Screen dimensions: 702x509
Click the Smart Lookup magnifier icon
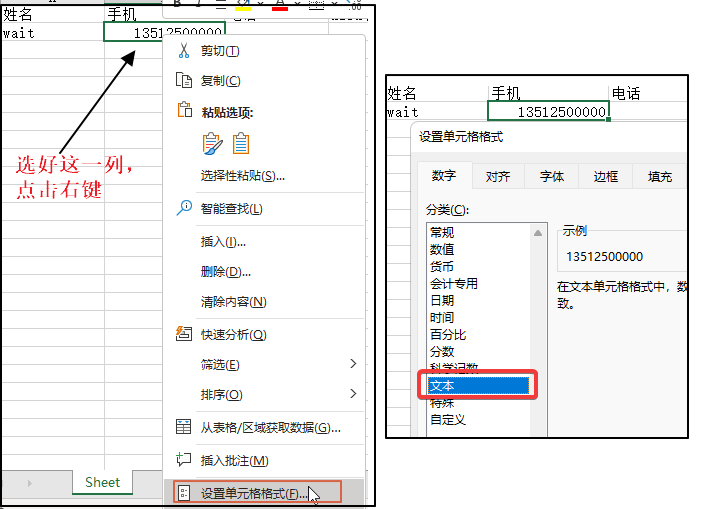[183, 208]
